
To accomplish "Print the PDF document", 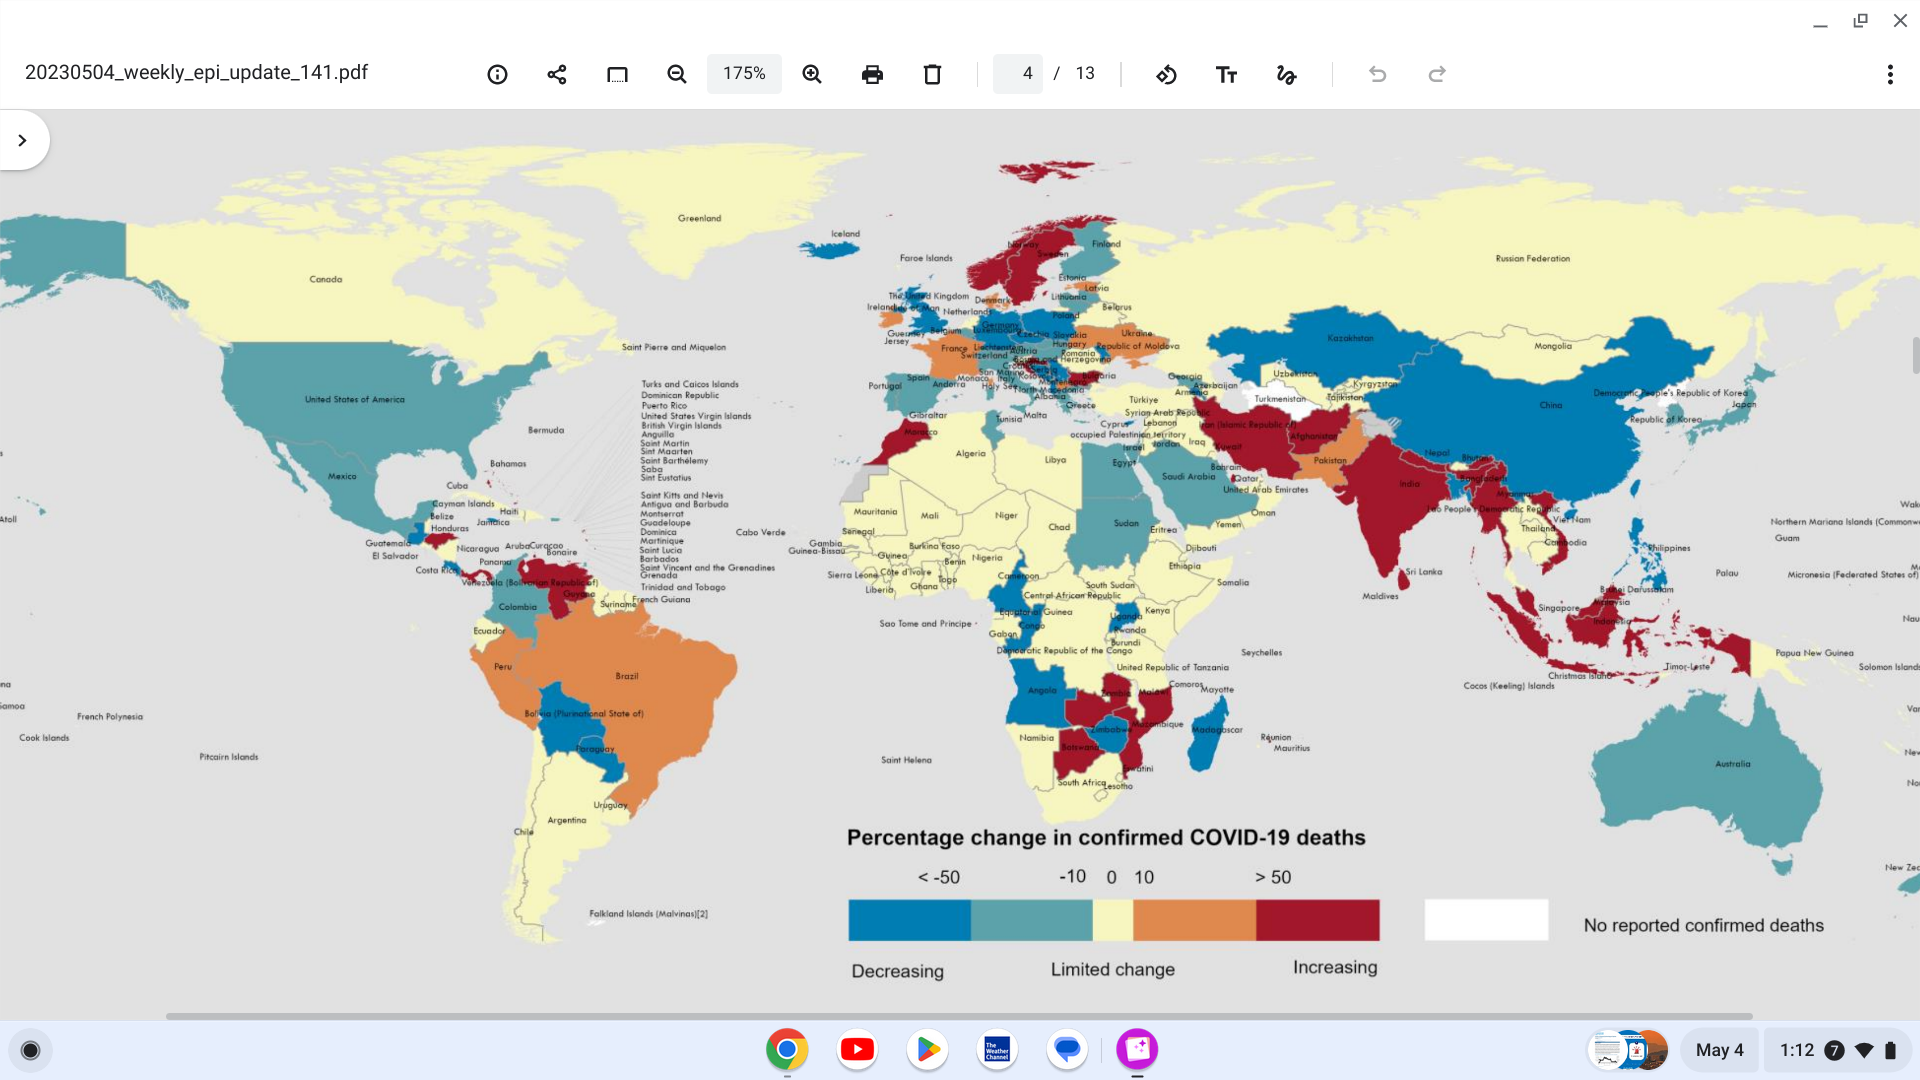I will (872, 74).
